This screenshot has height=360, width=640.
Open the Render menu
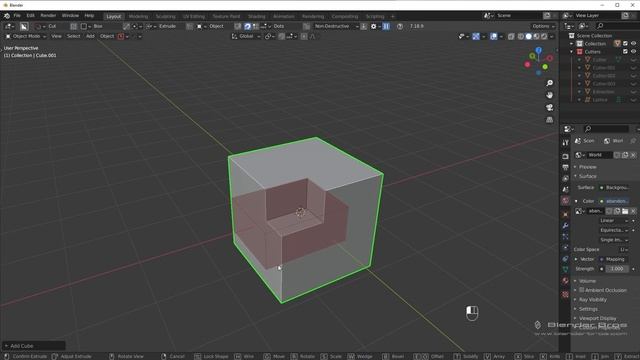coord(48,16)
